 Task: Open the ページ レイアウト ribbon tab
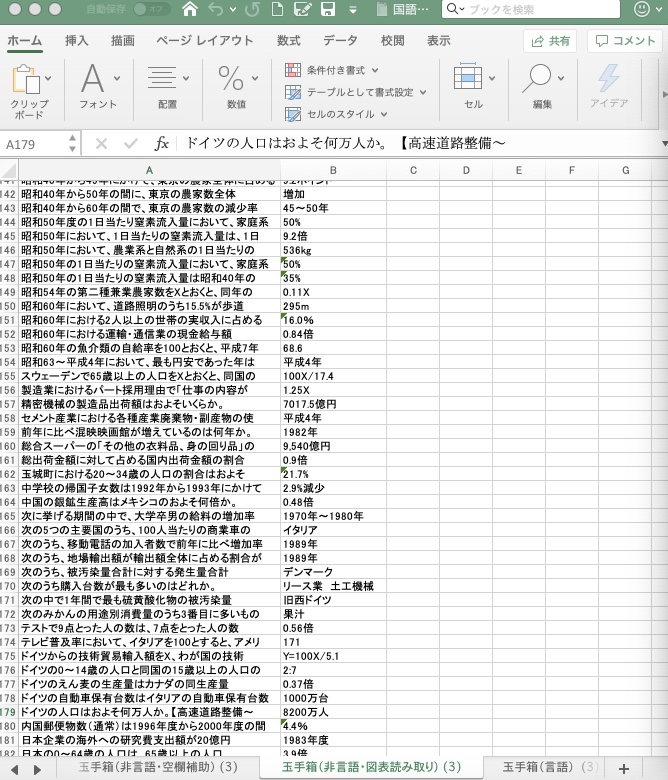click(204, 40)
